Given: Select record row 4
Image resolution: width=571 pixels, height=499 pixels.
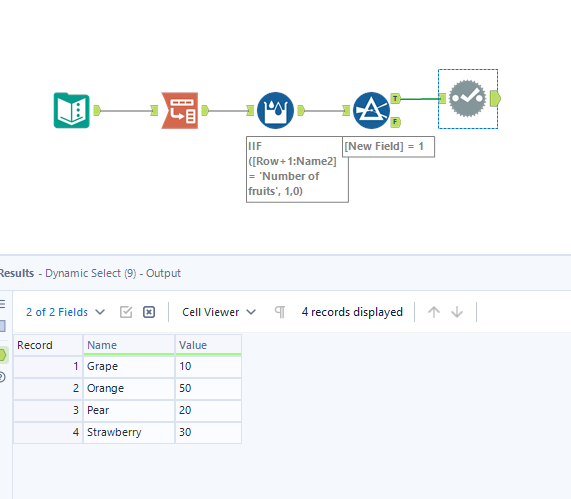Looking at the screenshot, I should (x=48, y=432).
